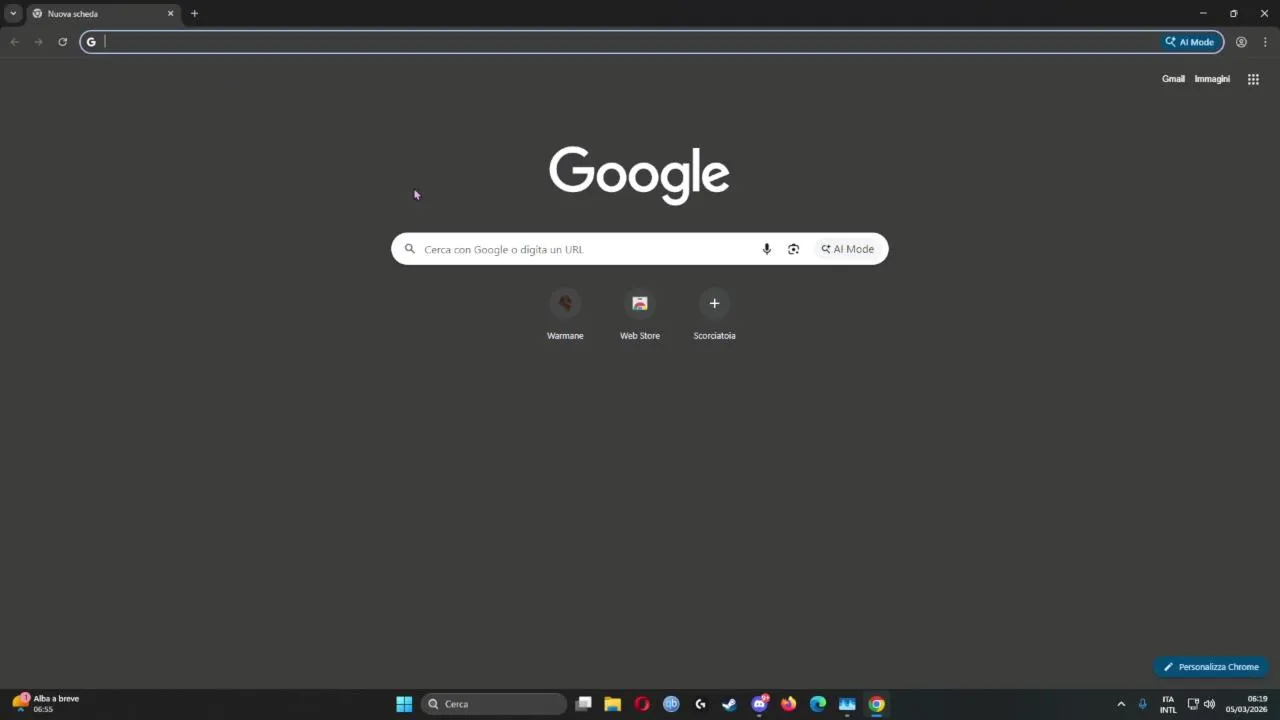The width and height of the screenshot is (1280, 720).
Task: Reload the page
Action: click(62, 42)
